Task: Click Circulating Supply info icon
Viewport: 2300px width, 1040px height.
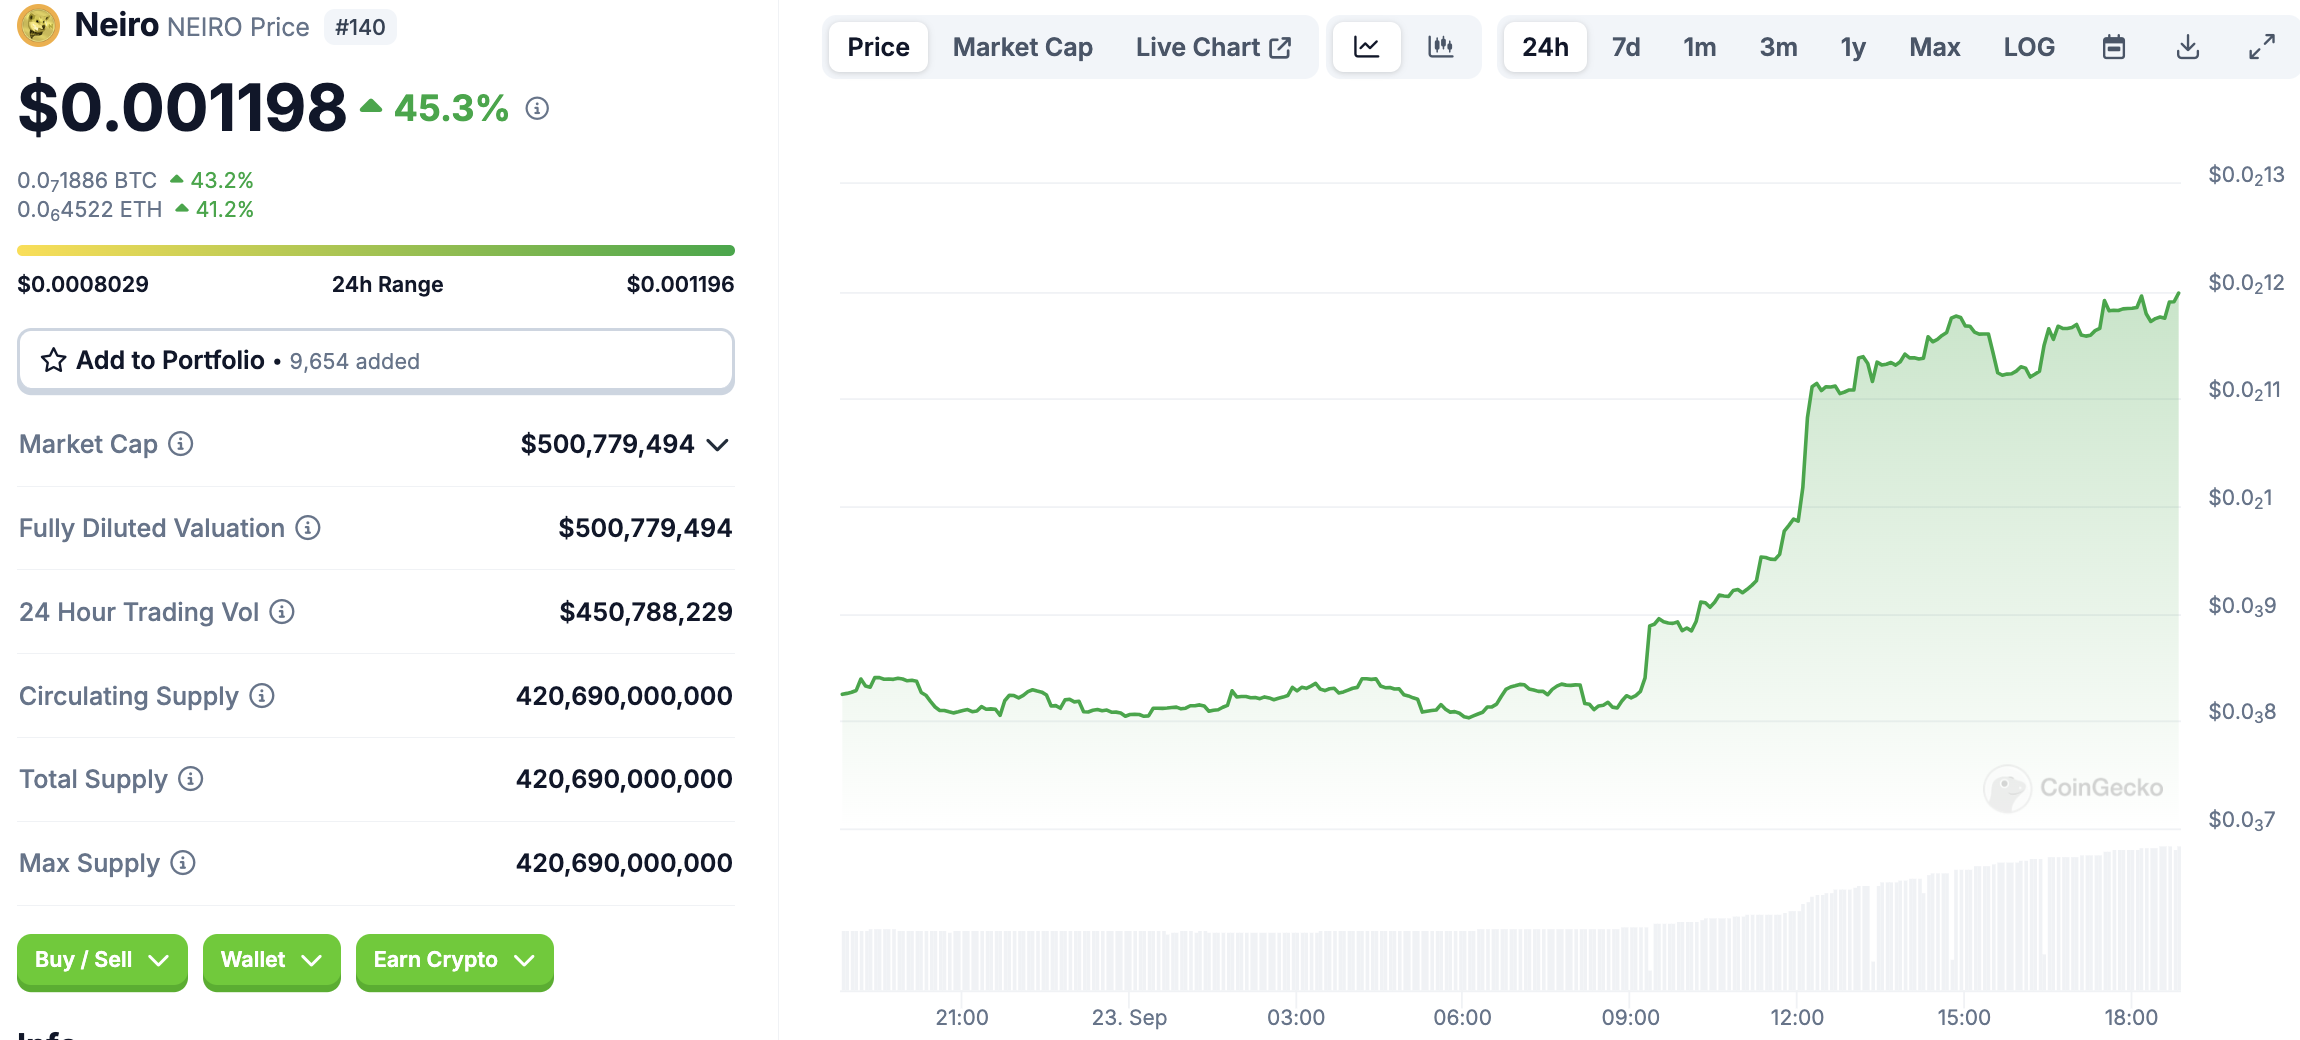Action: 262,696
